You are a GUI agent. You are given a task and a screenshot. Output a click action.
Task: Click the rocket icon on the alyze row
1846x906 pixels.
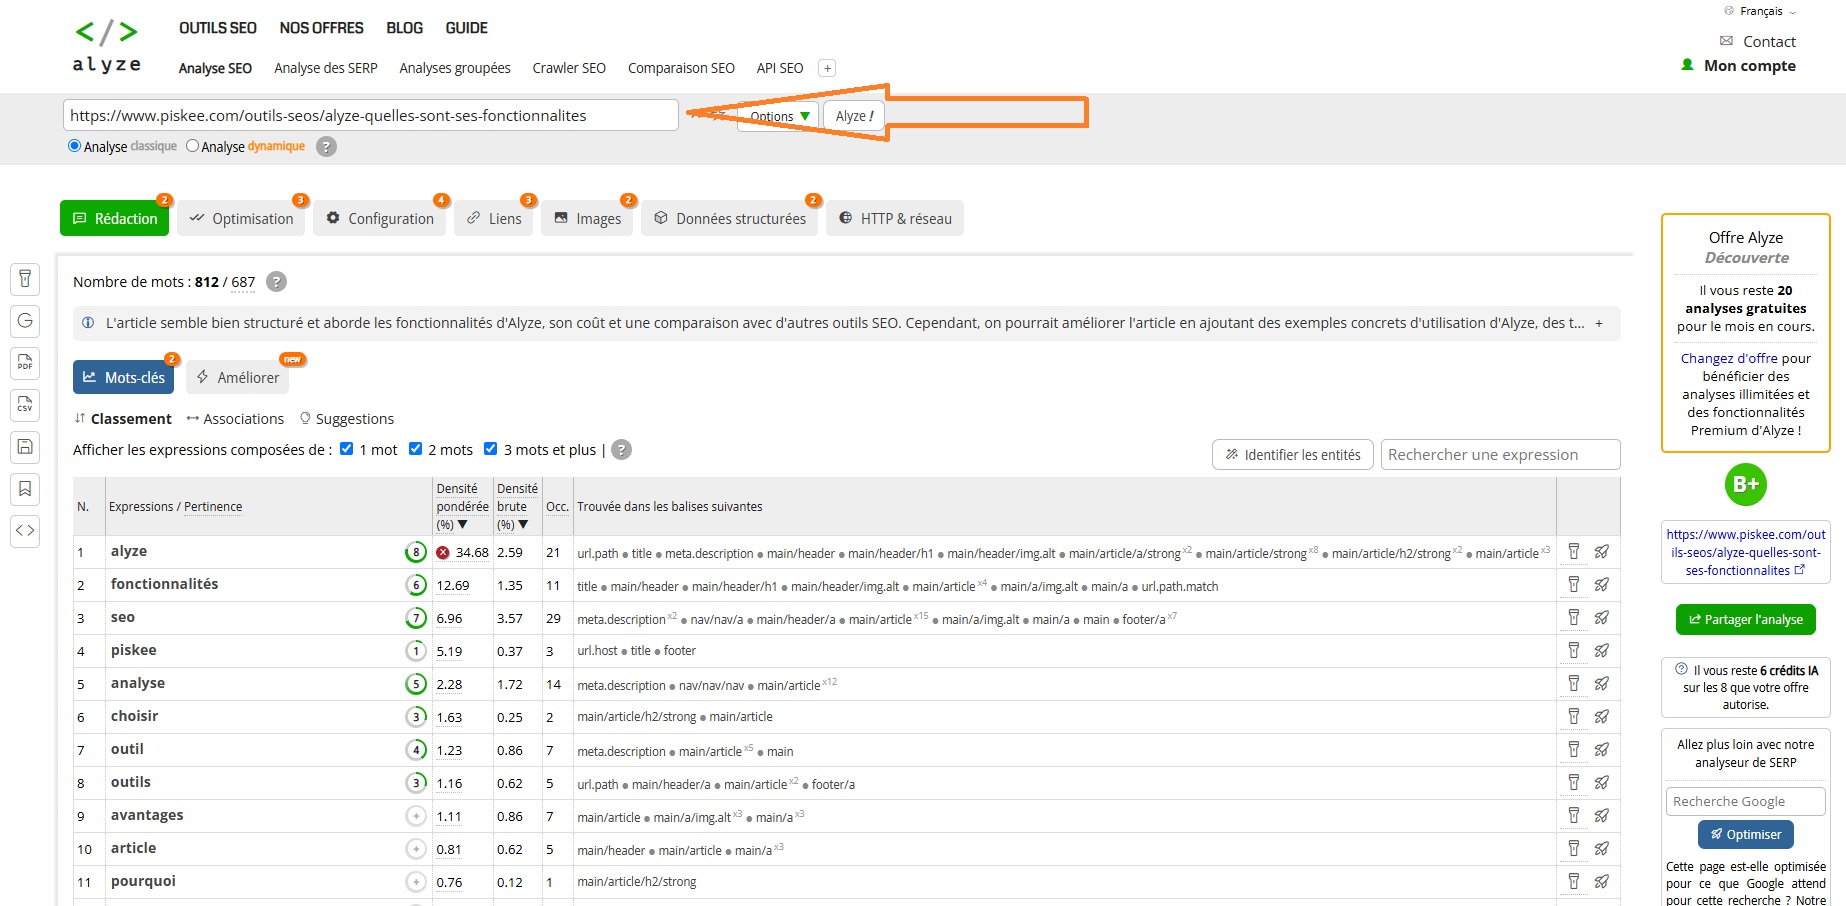coord(1602,551)
